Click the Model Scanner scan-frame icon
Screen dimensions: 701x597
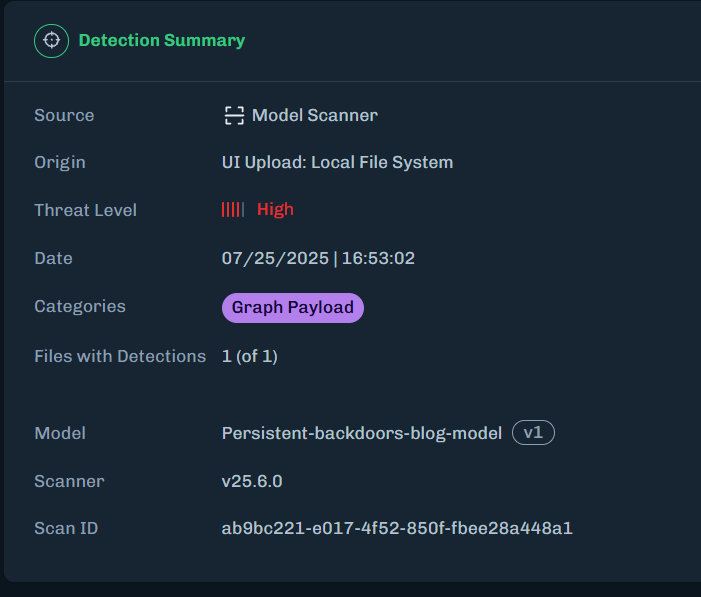pos(234,115)
